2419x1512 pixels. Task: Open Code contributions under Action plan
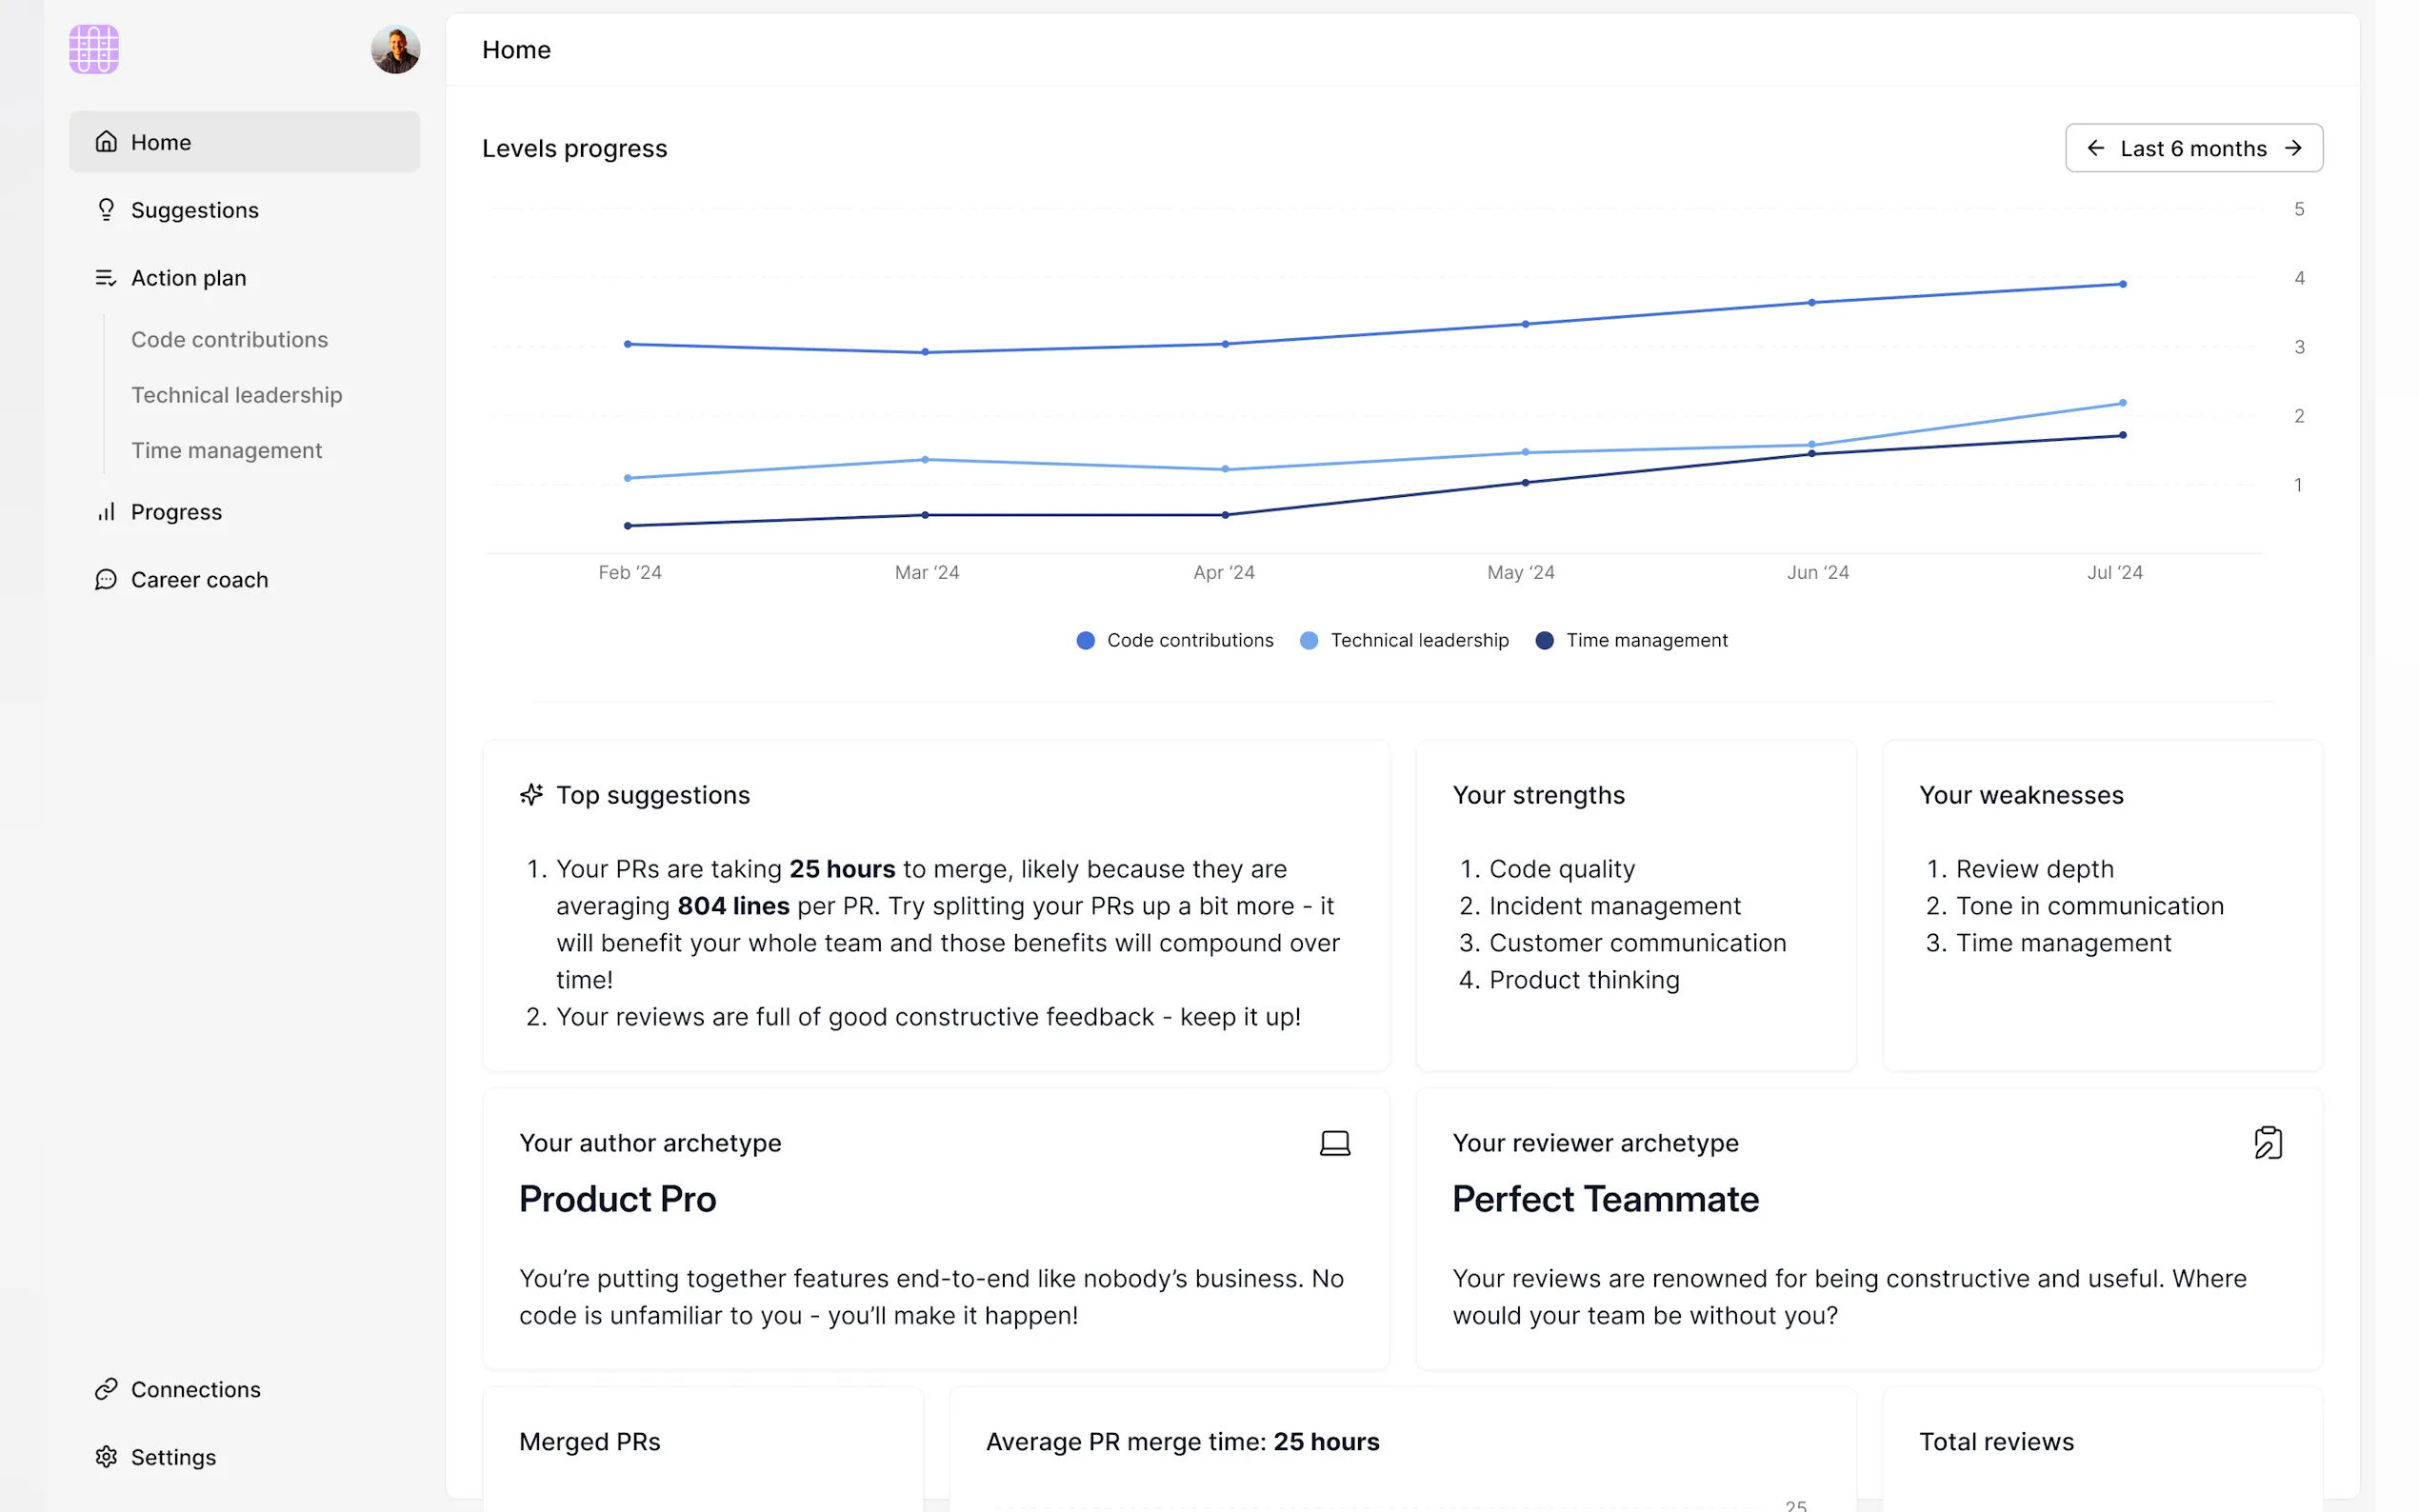229,340
